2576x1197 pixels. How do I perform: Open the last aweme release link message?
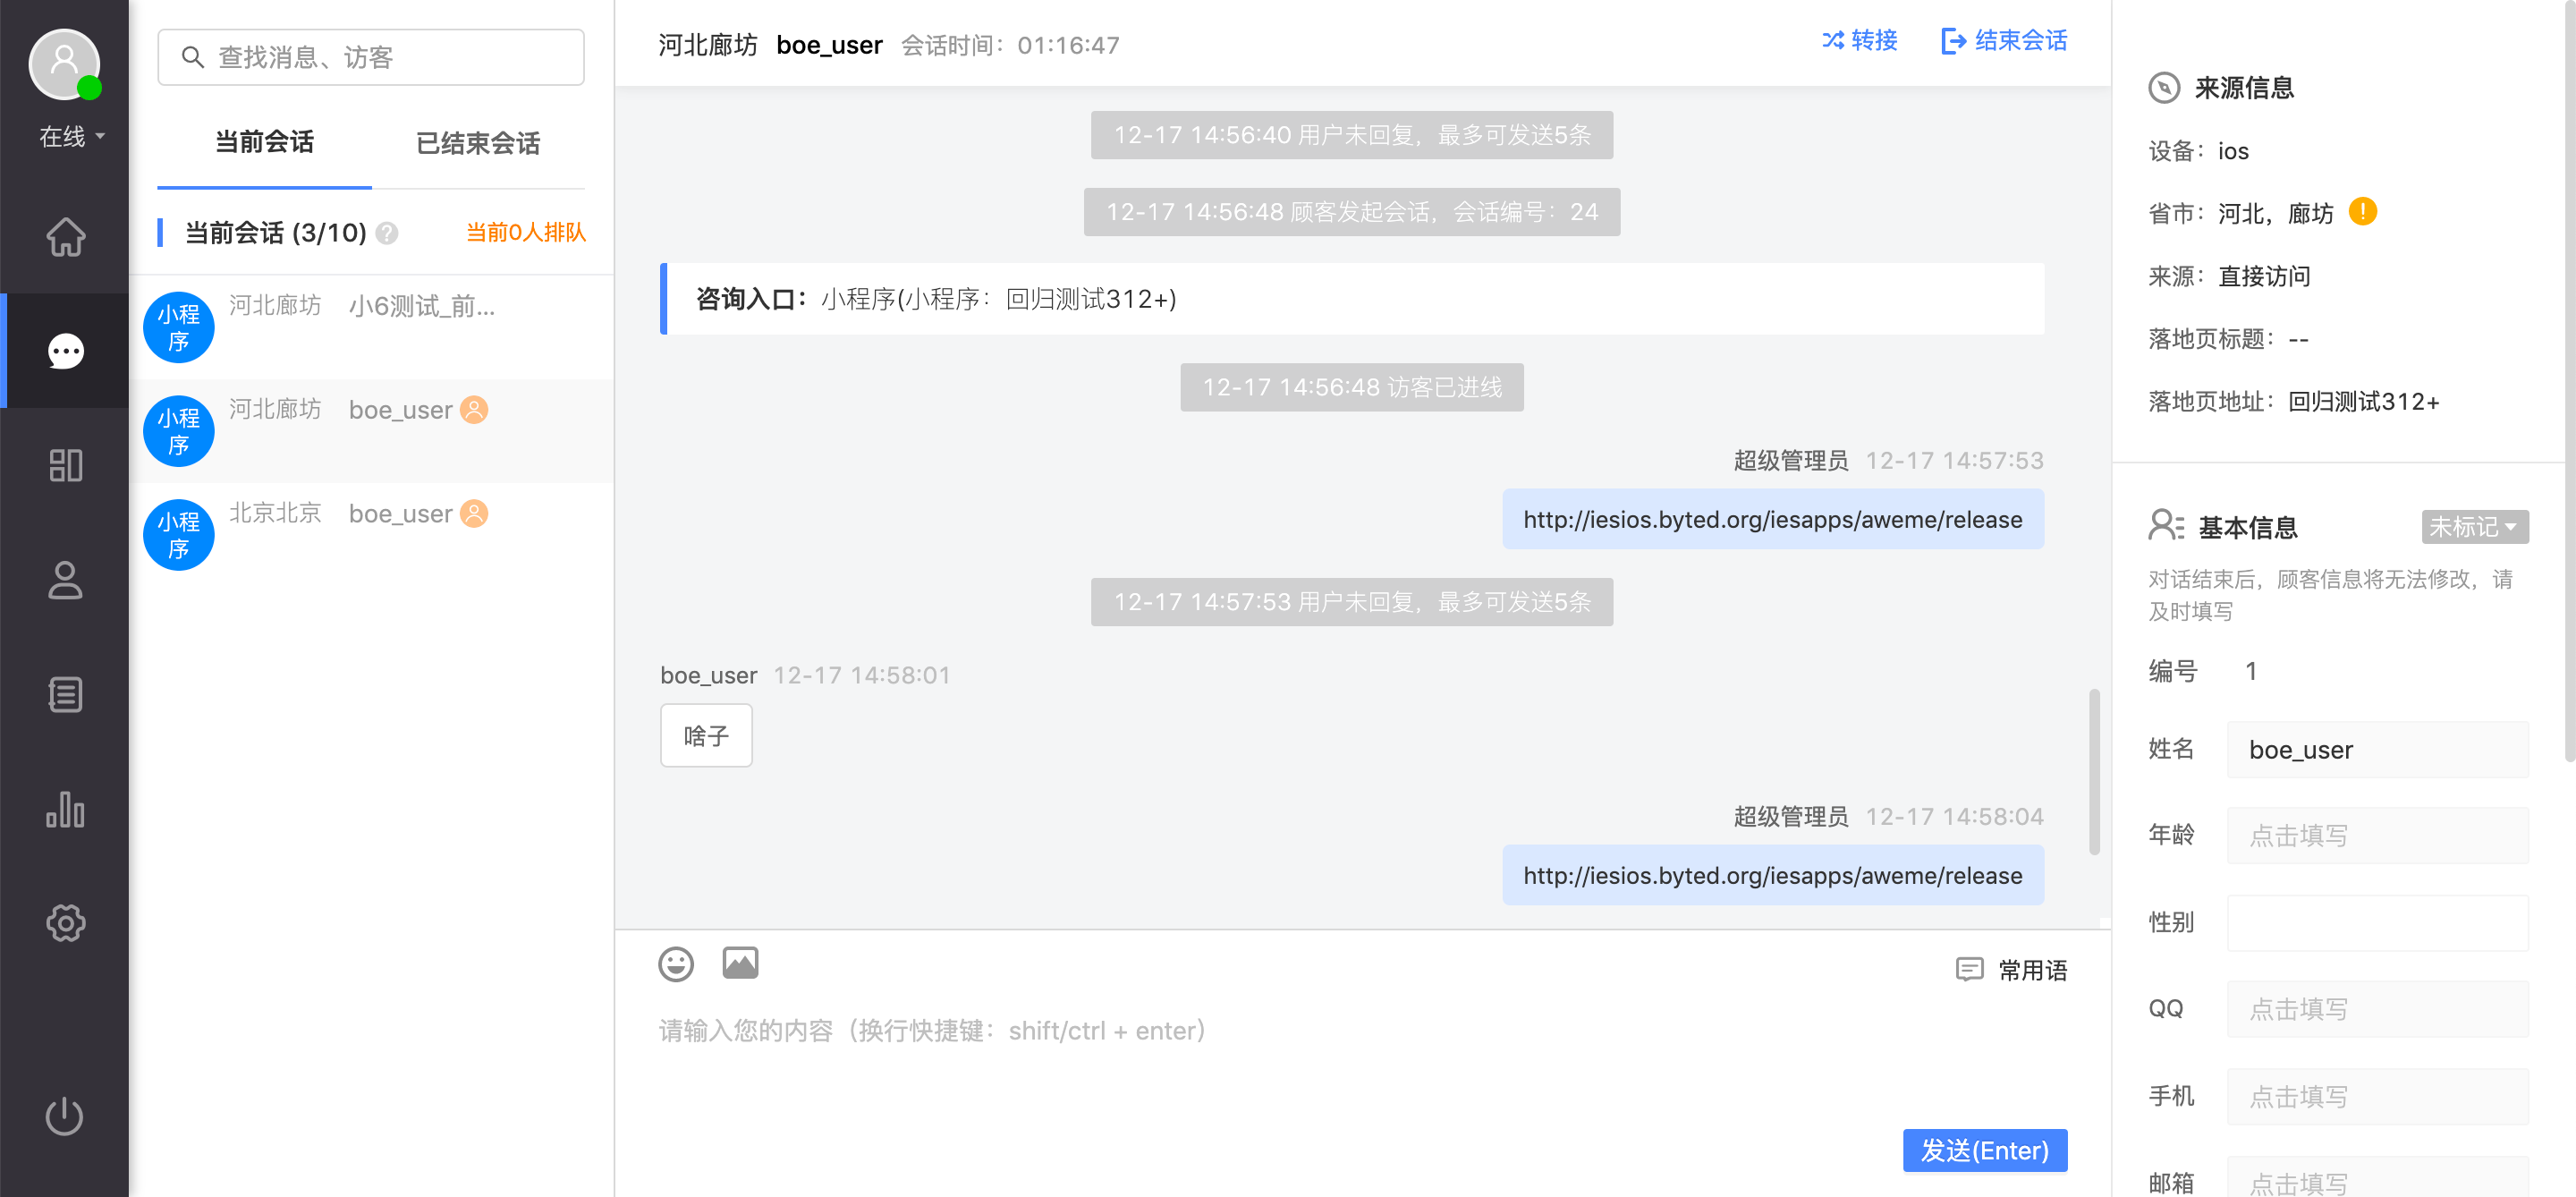click(x=1772, y=876)
